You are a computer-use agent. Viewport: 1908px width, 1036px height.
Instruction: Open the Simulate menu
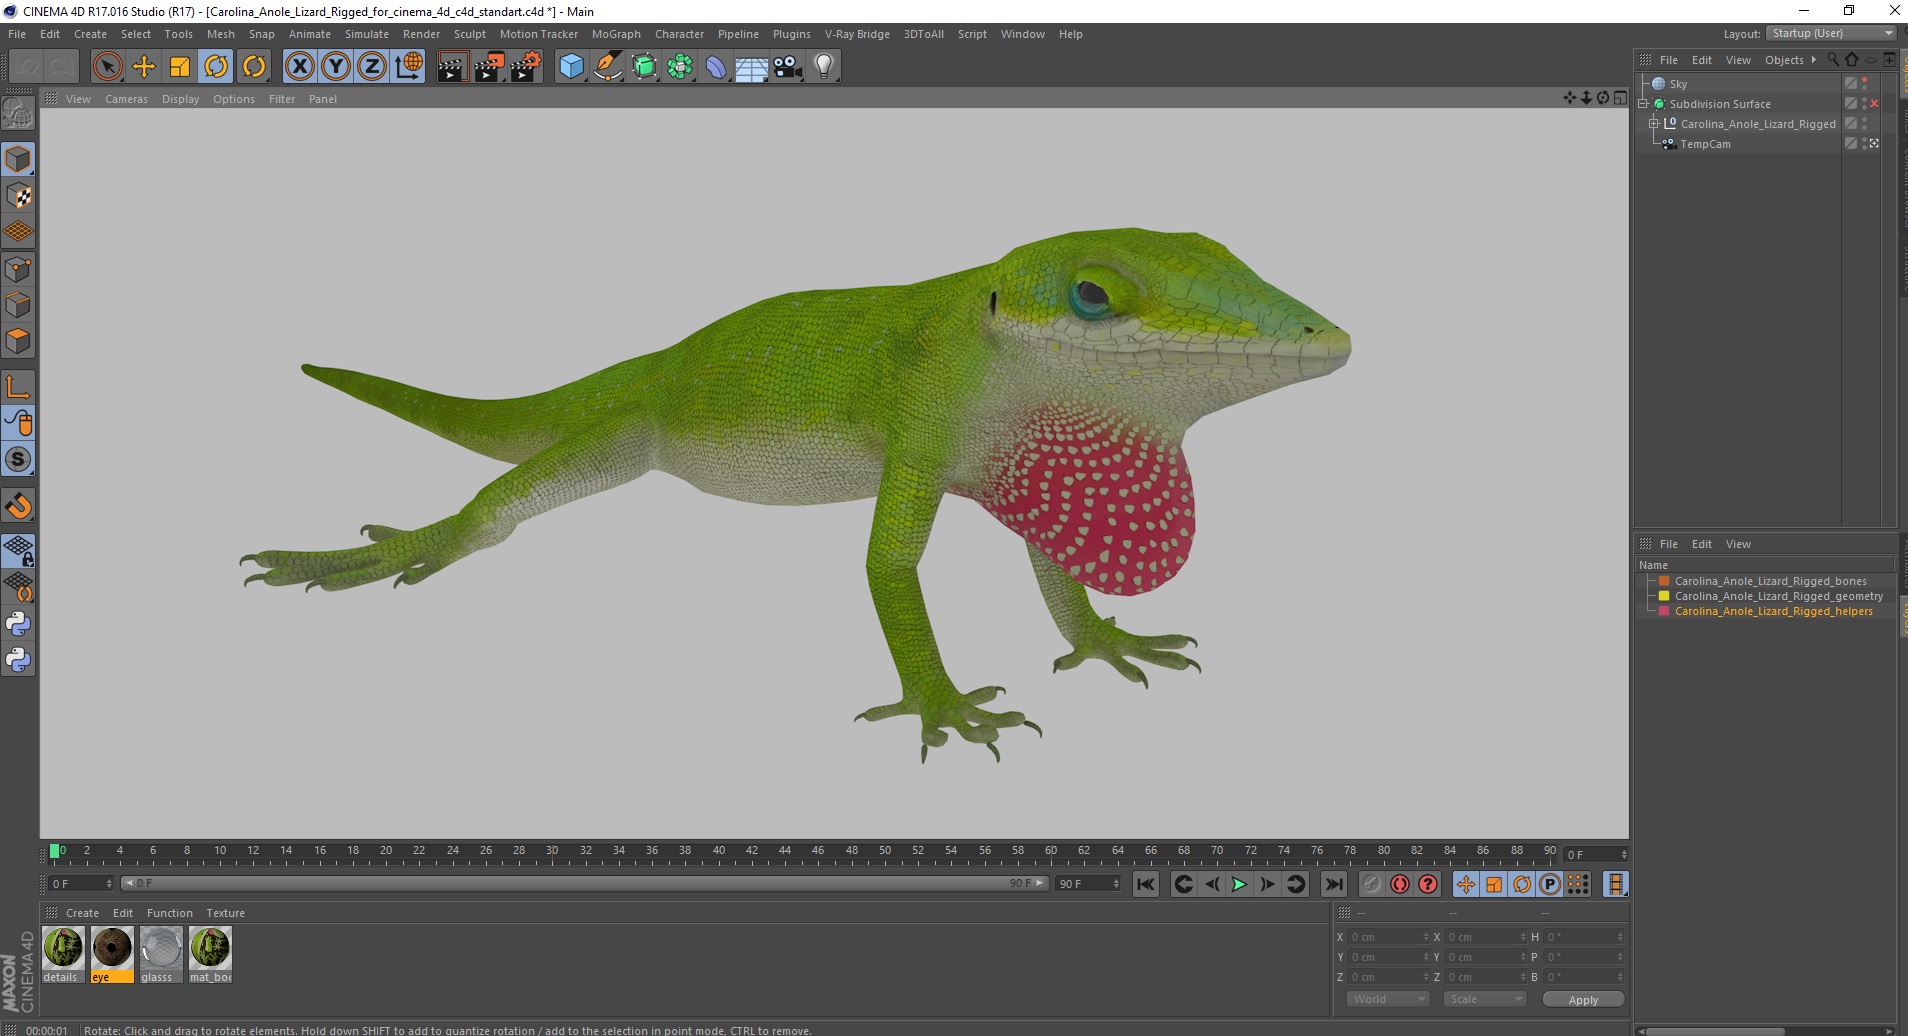coord(367,34)
